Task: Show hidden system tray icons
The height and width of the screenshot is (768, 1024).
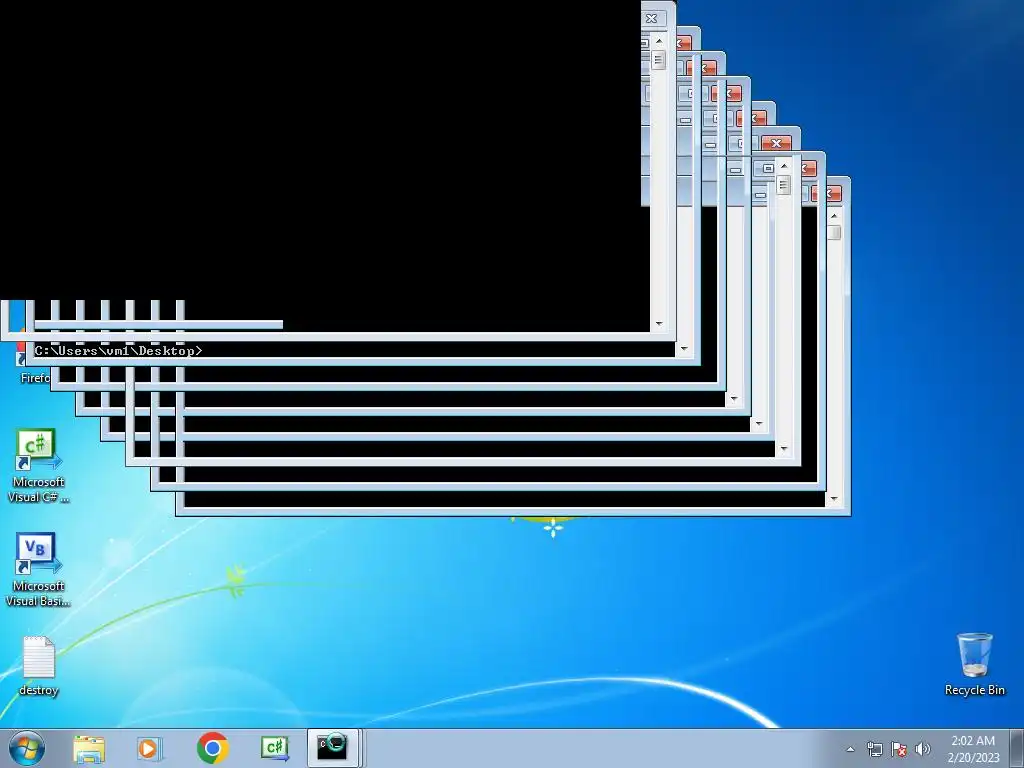Action: [x=850, y=749]
